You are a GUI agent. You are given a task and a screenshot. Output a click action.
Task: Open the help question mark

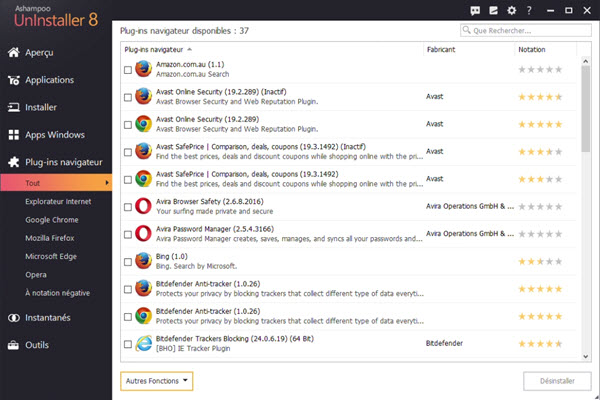coord(529,10)
